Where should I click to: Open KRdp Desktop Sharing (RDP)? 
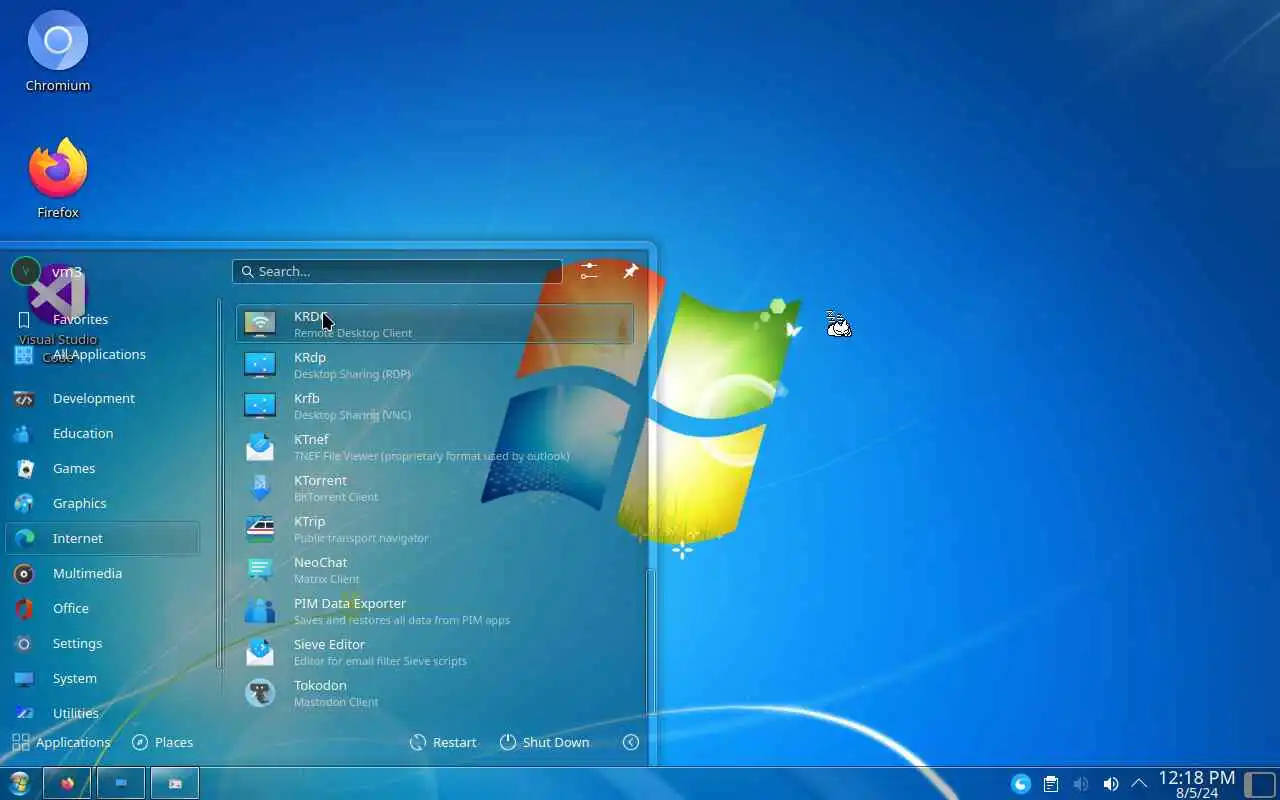pyautogui.click(x=435, y=365)
